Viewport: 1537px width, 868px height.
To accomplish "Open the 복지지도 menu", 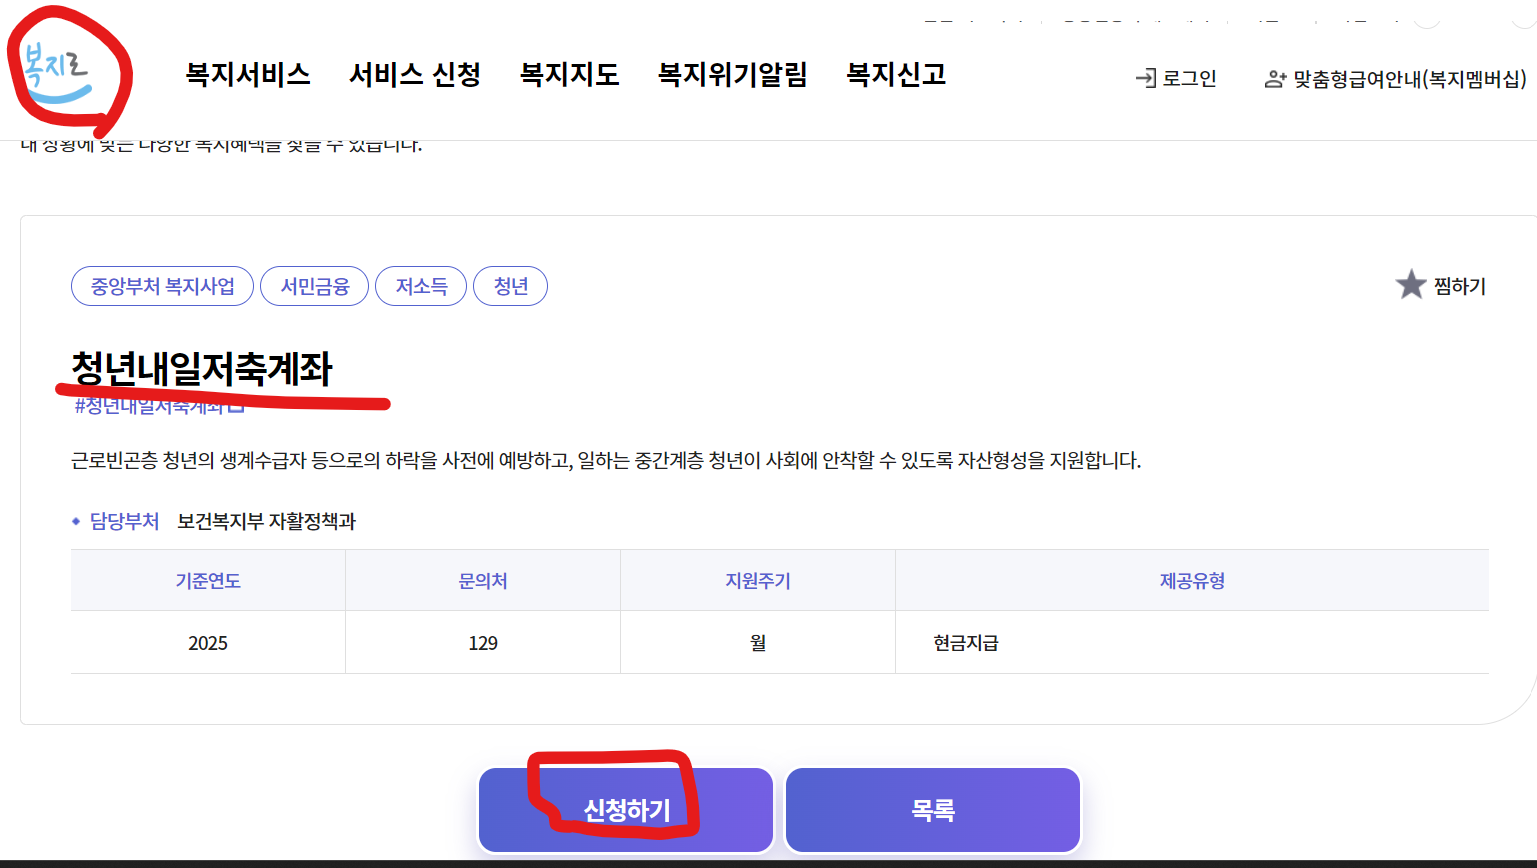I will (569, 75).
